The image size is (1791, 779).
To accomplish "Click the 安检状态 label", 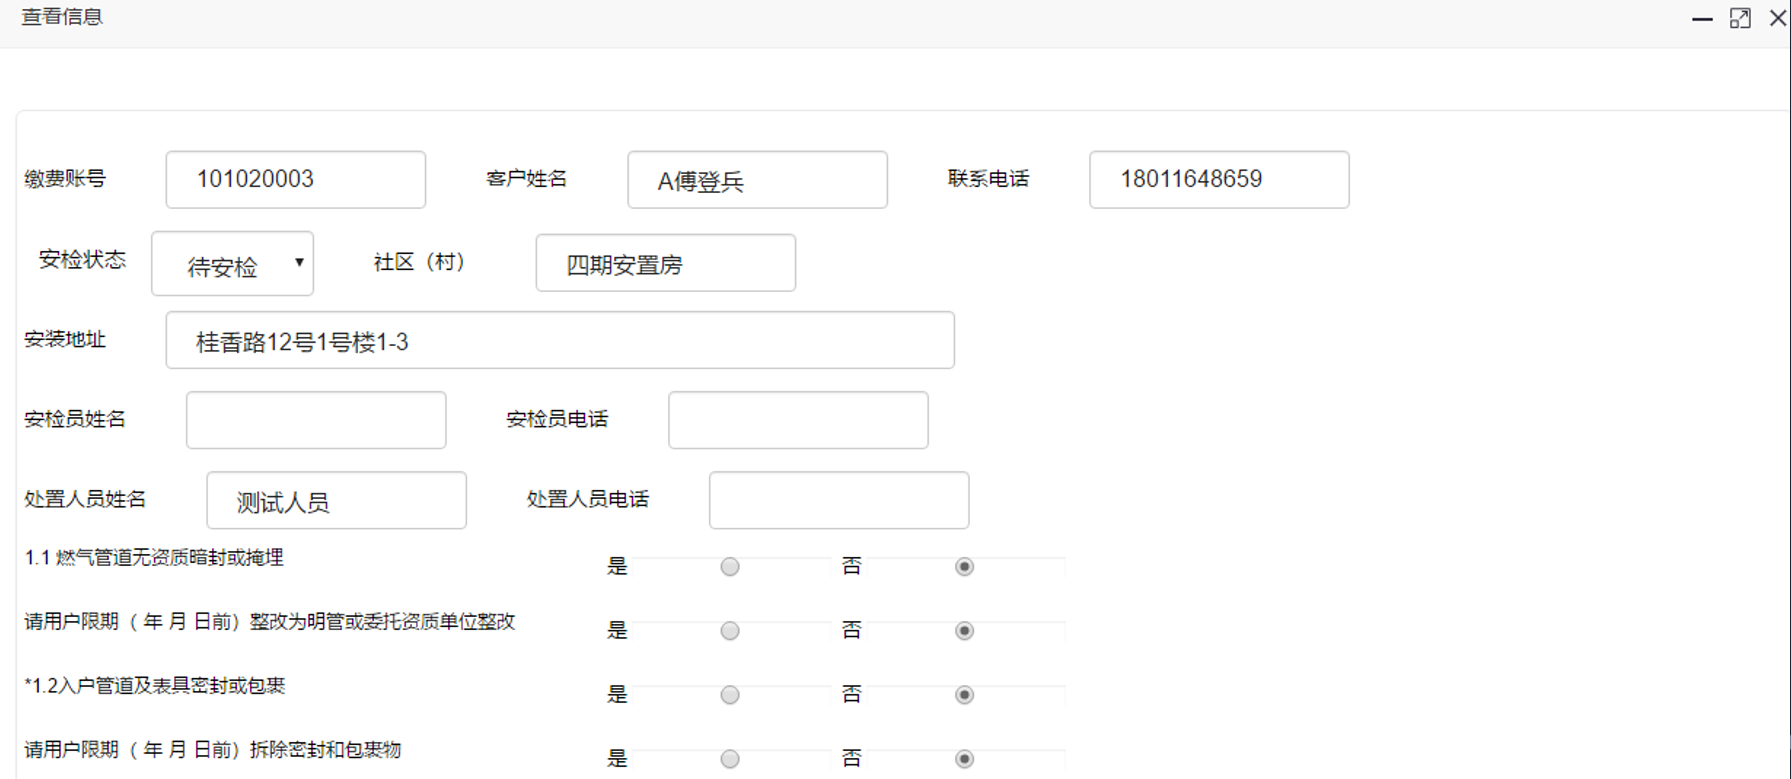I will [x=82, y=260].
